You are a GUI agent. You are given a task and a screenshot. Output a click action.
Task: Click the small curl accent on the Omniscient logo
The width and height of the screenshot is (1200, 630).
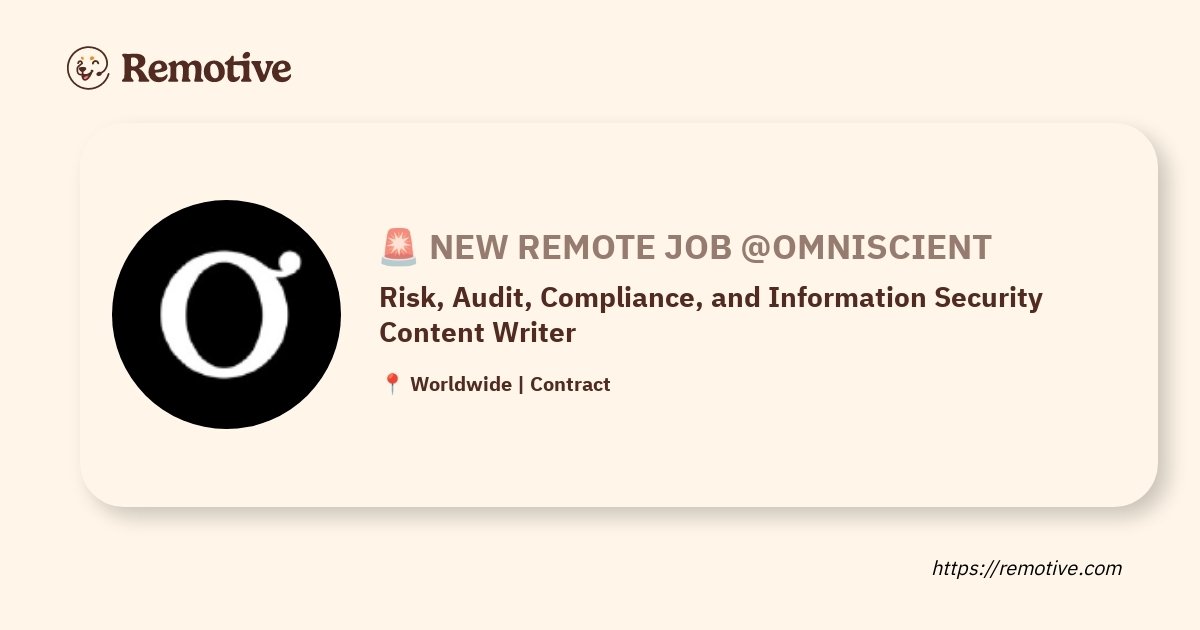pos(290,263)
